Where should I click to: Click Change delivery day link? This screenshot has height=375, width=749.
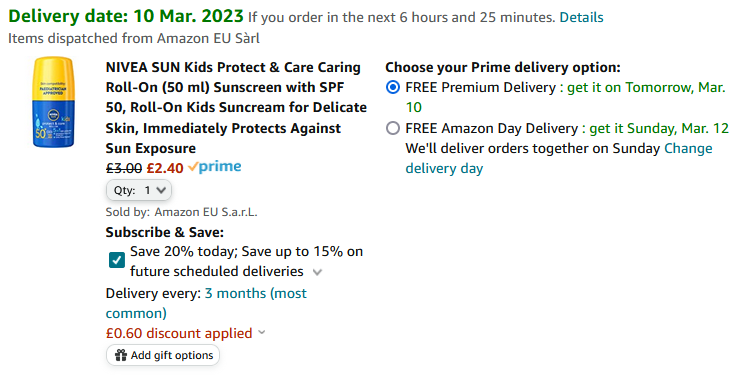coord(559,158)
